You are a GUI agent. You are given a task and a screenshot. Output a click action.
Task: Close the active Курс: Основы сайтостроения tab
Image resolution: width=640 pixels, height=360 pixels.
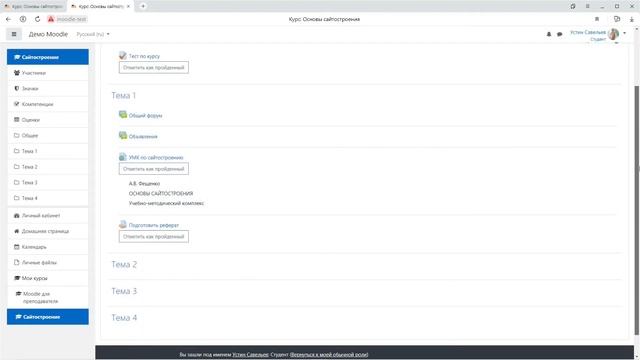tap(128, 7)
